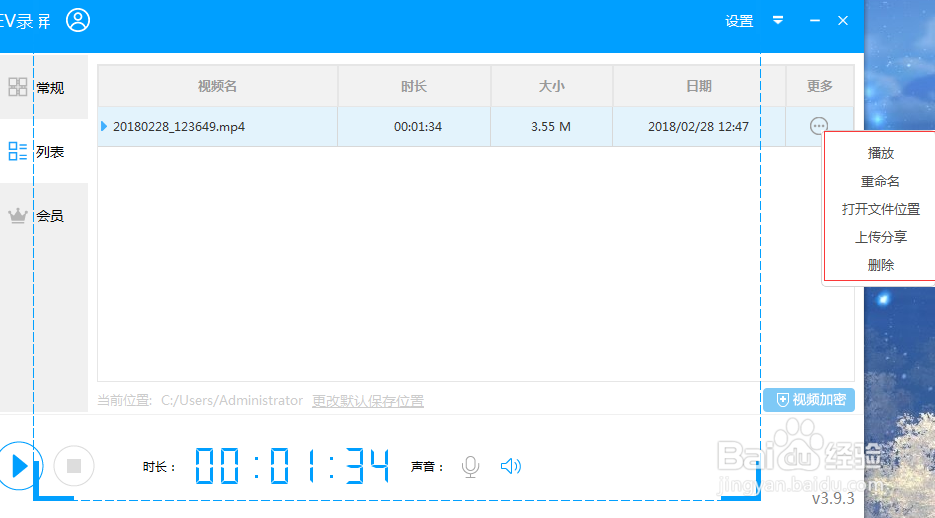Click the 常规 grid icon
The width and height of the screenshot is (935, 518).
[18, 87]
